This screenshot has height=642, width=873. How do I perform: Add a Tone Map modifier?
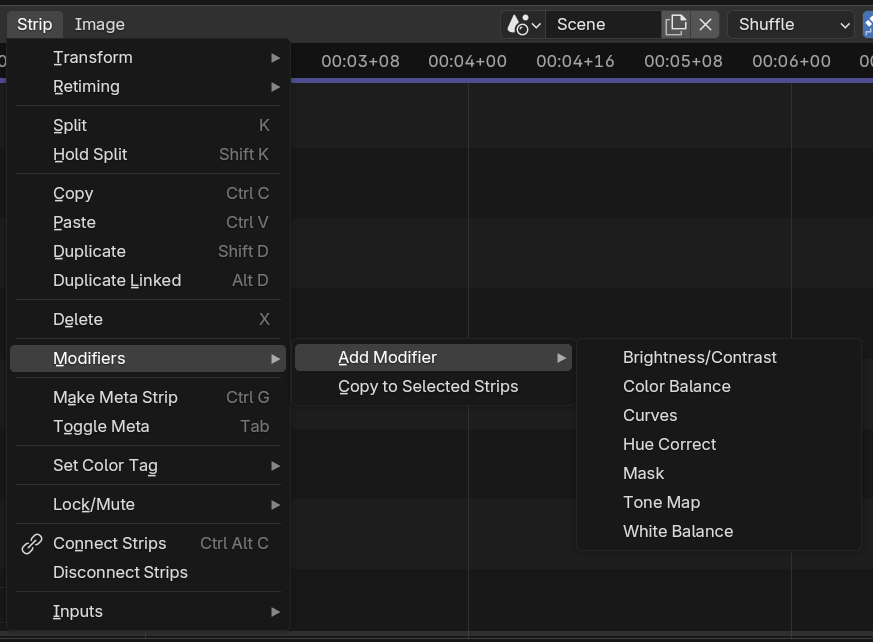pyautogui.click(x=719, y=502)
